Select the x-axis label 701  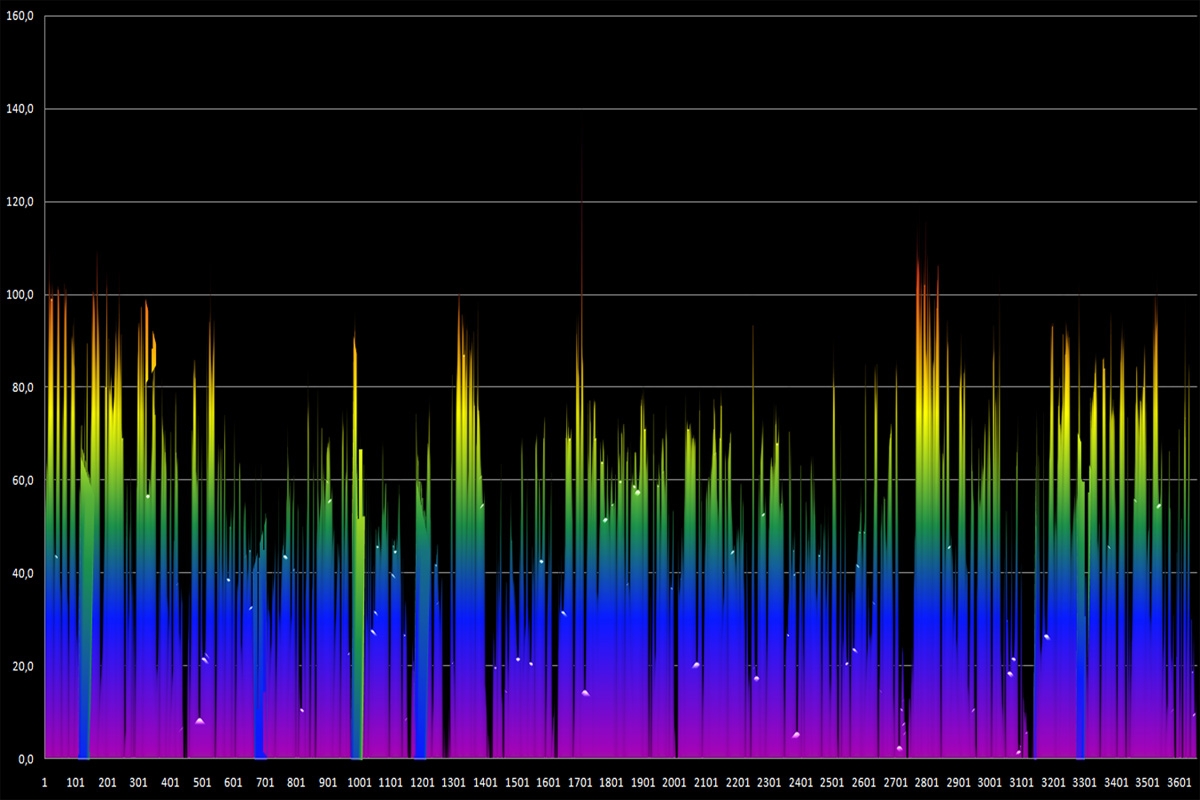[265, 783]
